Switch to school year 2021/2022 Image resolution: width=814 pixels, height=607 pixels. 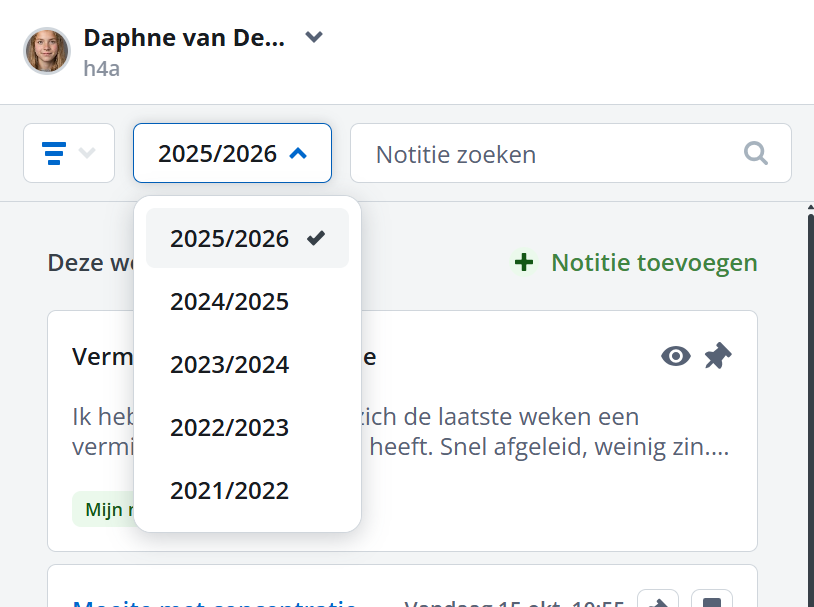[x=230, y=490]
